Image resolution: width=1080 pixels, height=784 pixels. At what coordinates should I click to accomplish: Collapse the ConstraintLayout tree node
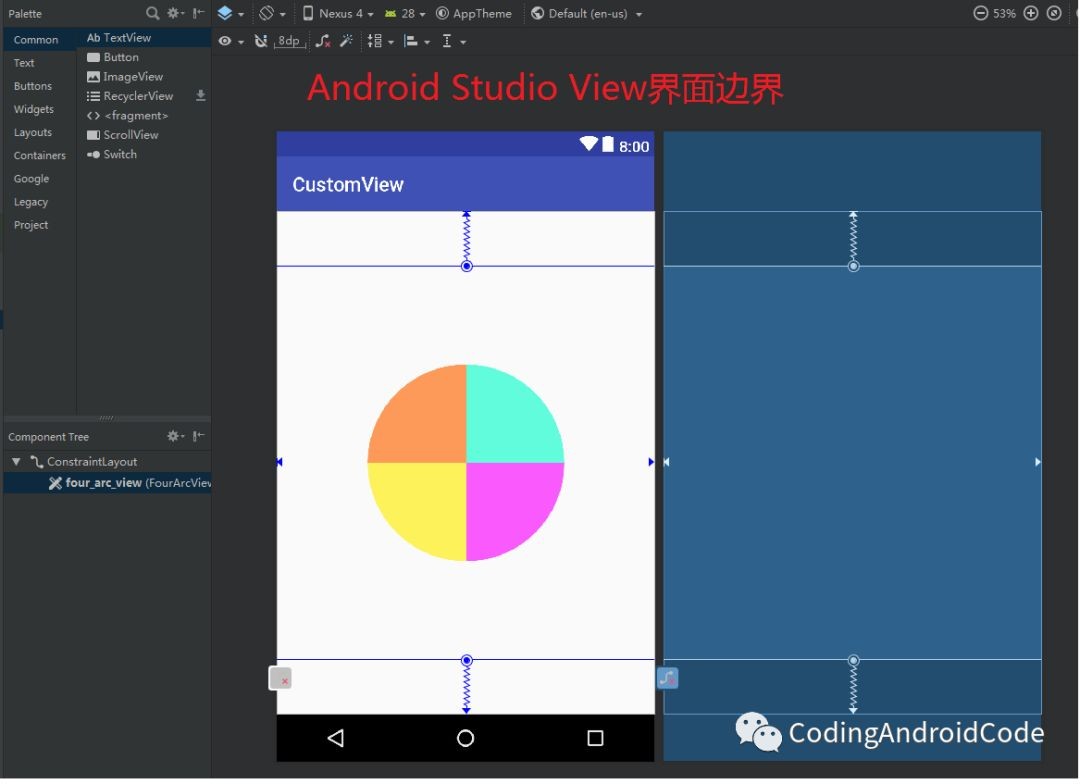coord(16,462)
